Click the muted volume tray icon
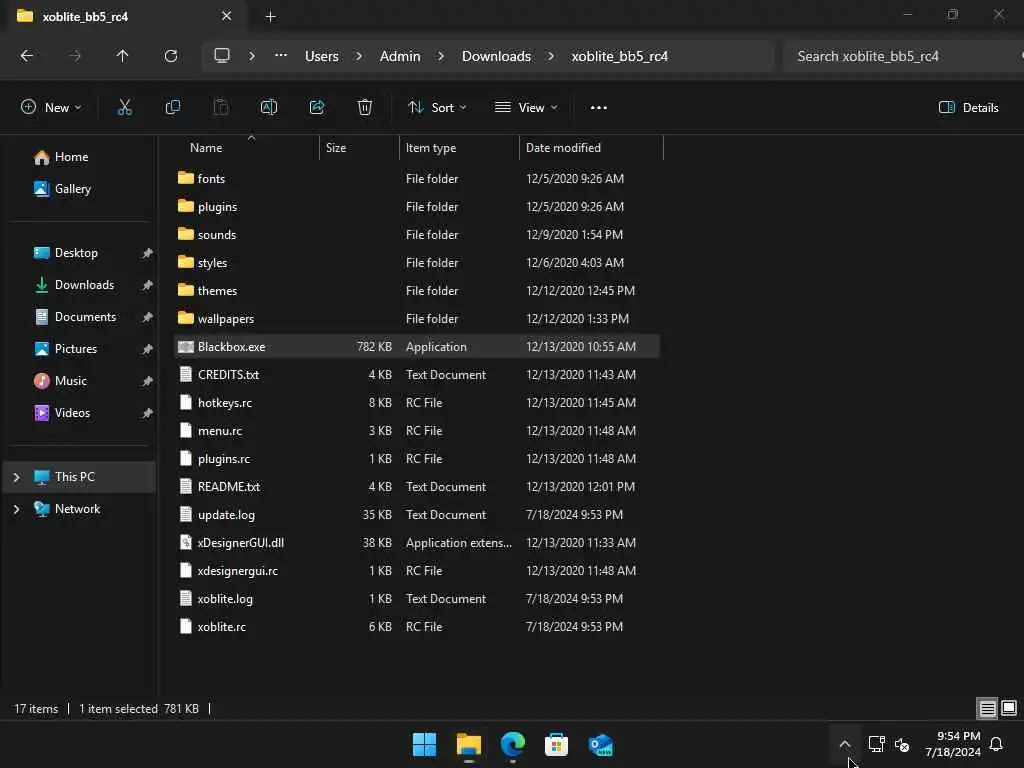Screen dimensions: 1024x768 [902, 744]
